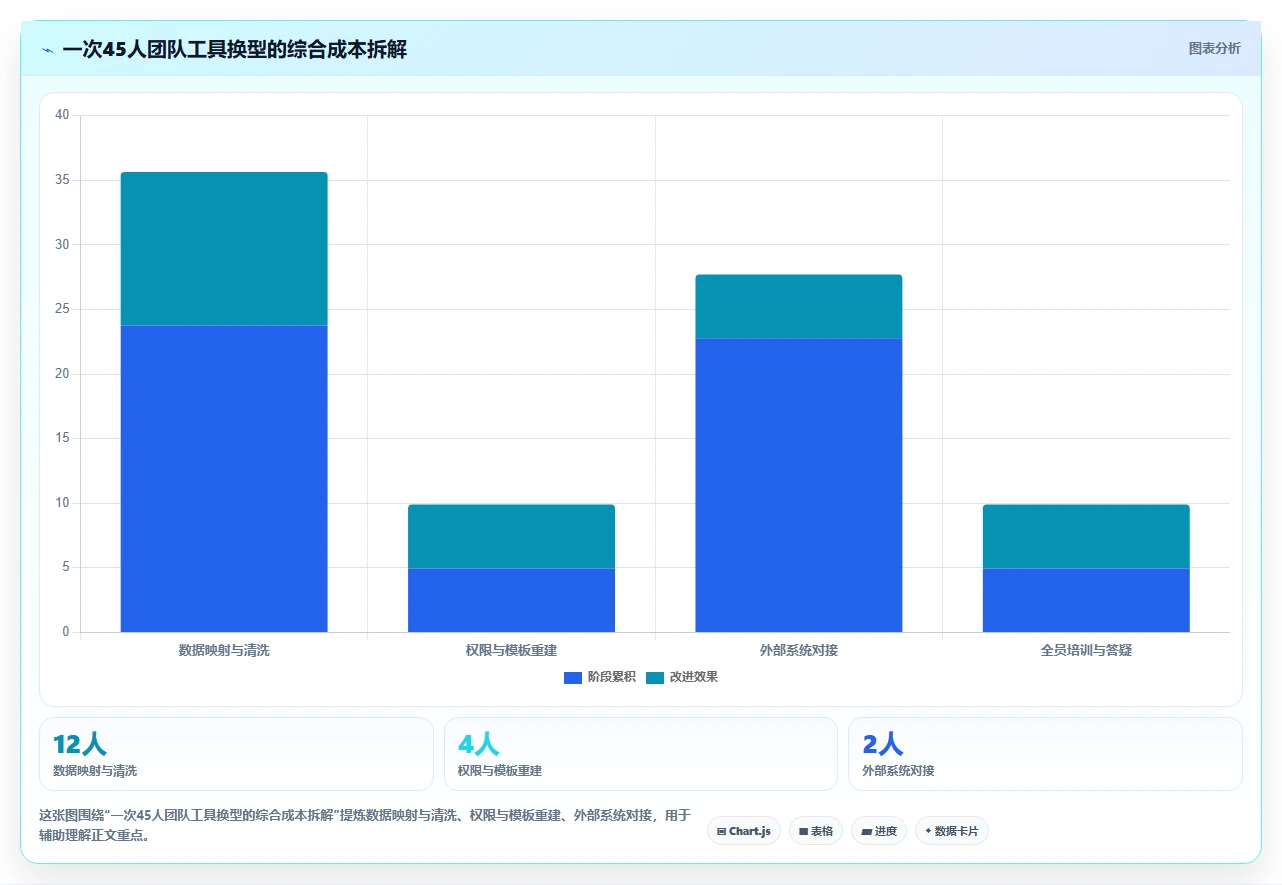Click the 12人 figure
Image resolution: width=1282 pixels, height=885 pixels.
tap(80, 744)
